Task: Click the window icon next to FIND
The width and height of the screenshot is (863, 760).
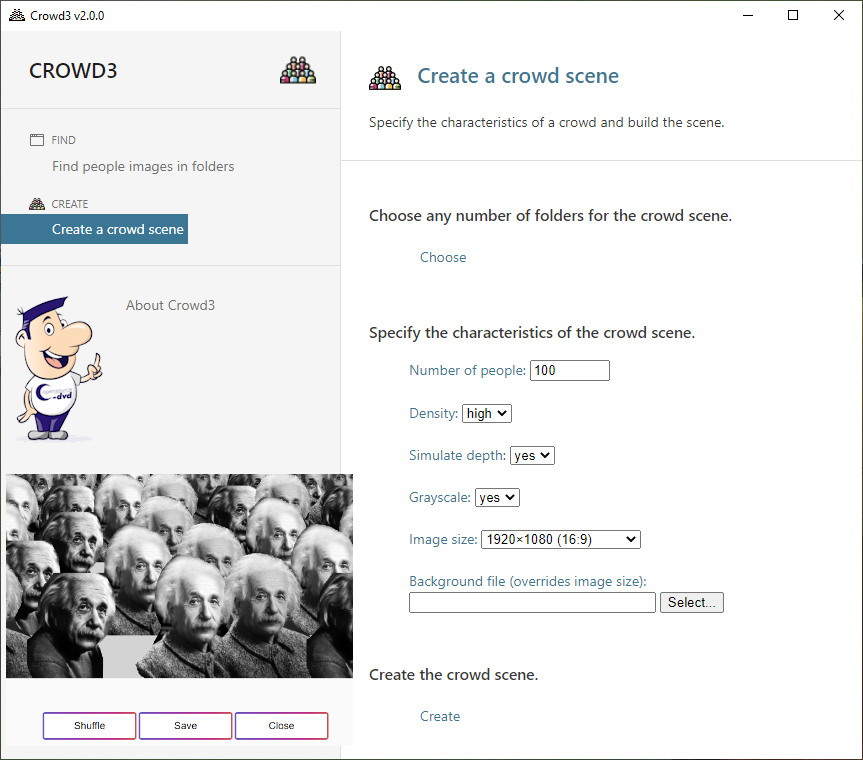Action: 37,140
